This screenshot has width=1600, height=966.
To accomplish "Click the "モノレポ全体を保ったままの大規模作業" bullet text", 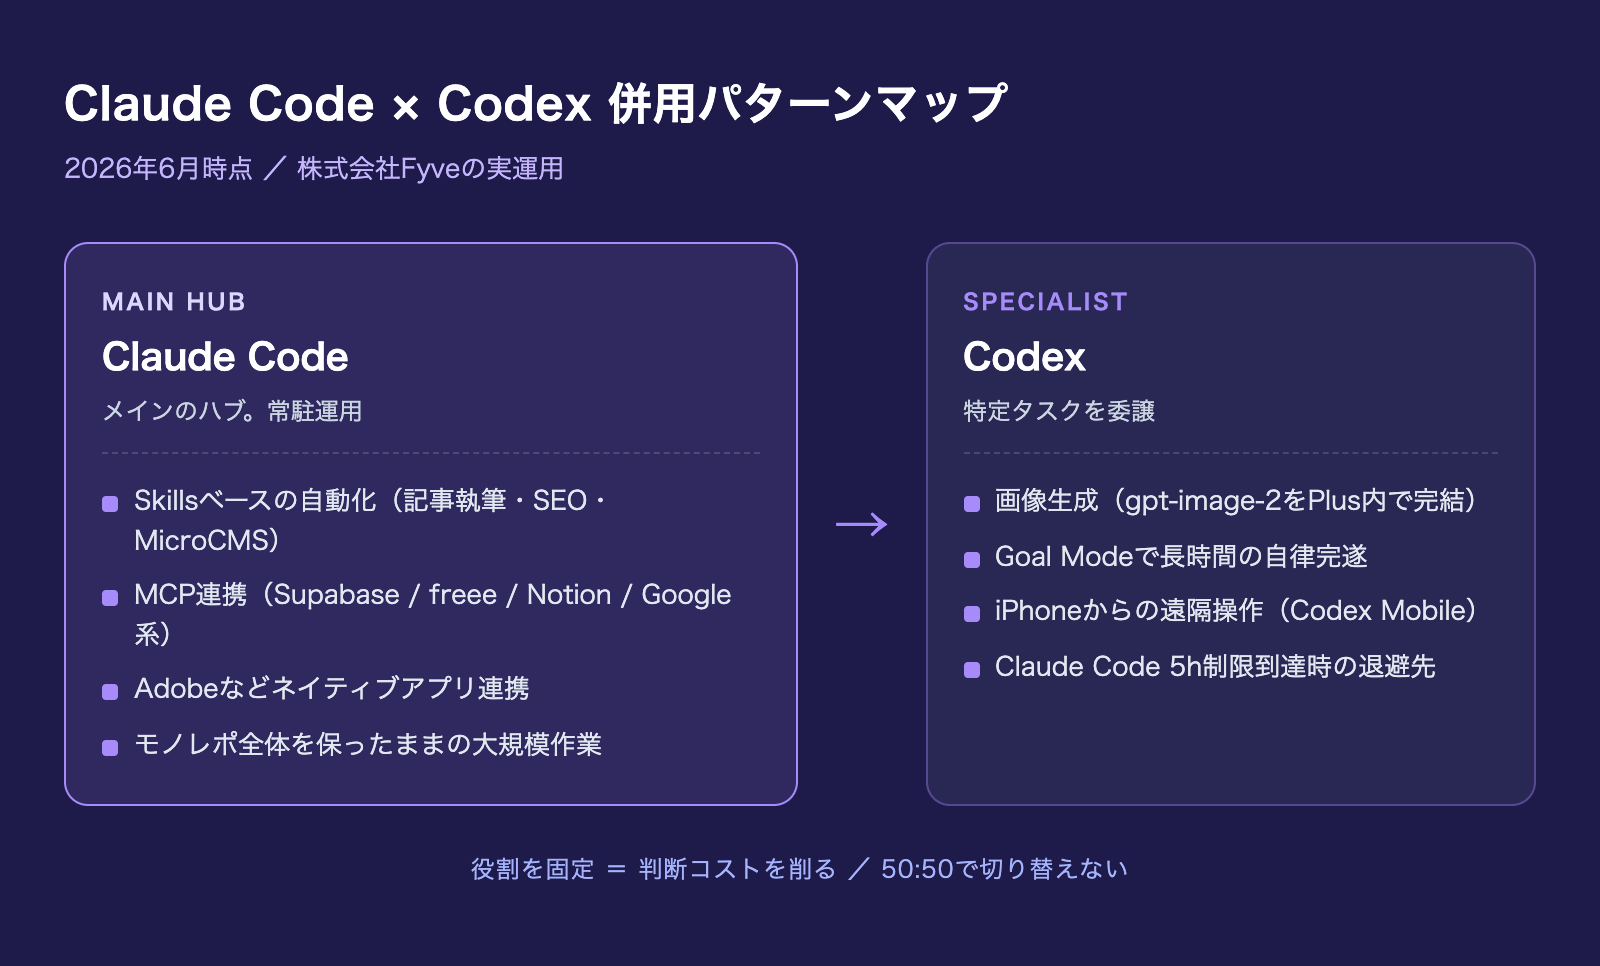I will pyautogui.click(x=368, y=745).
